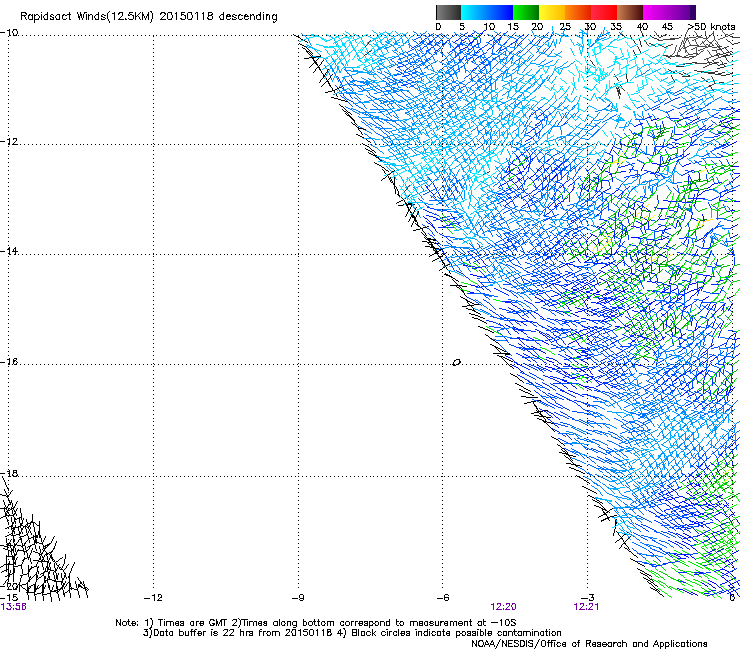This screenshot has height=650, width=740.
Task: Click the '25' tick label on the color scale
Action: coord(565,27)
